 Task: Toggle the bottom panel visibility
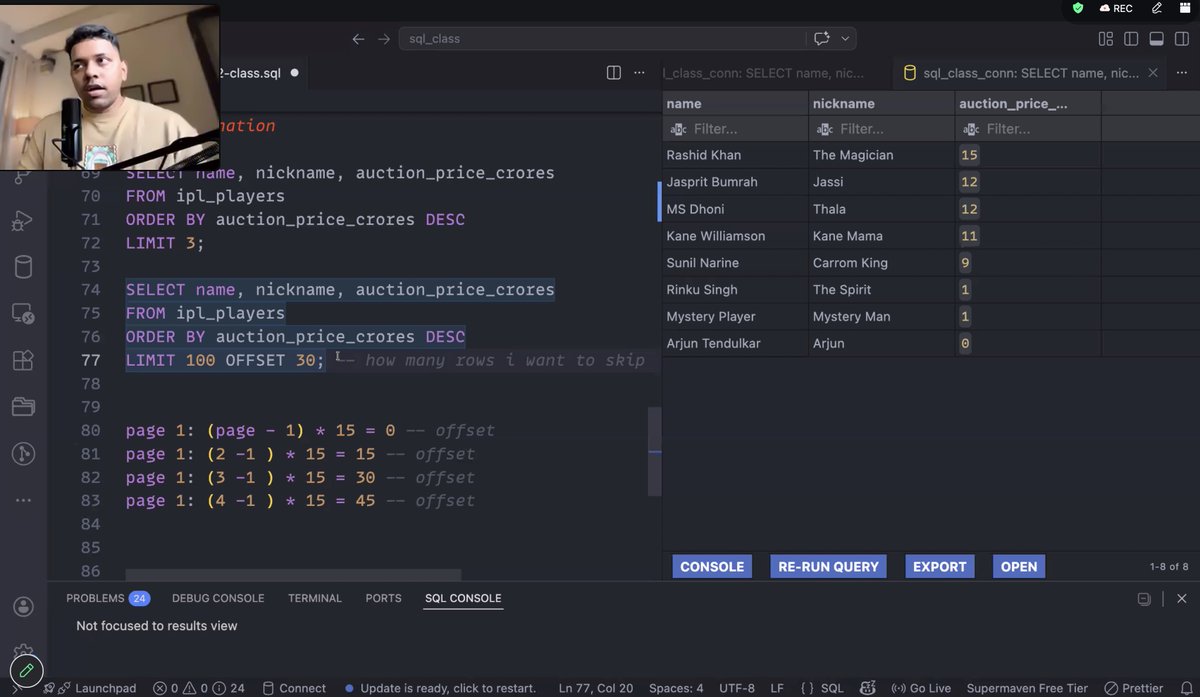(x=1156, y=39)
